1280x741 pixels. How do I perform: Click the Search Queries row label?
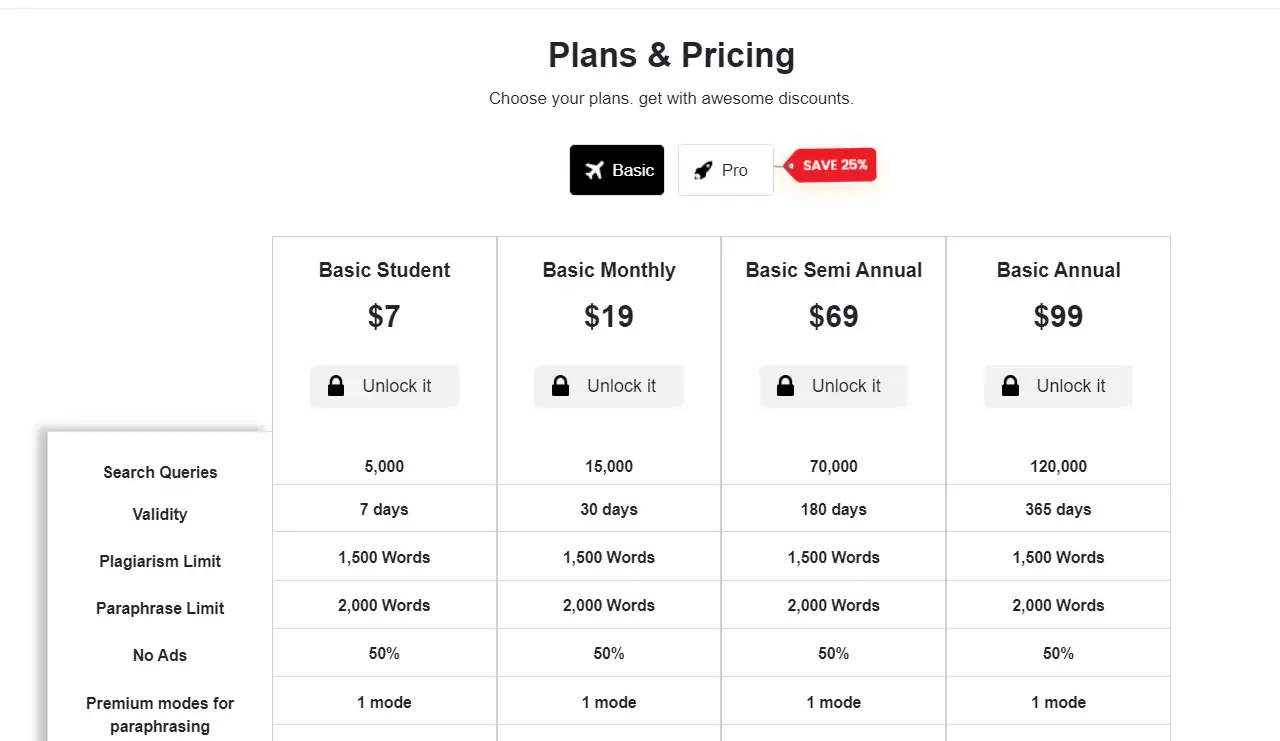(x=160, y=472)
